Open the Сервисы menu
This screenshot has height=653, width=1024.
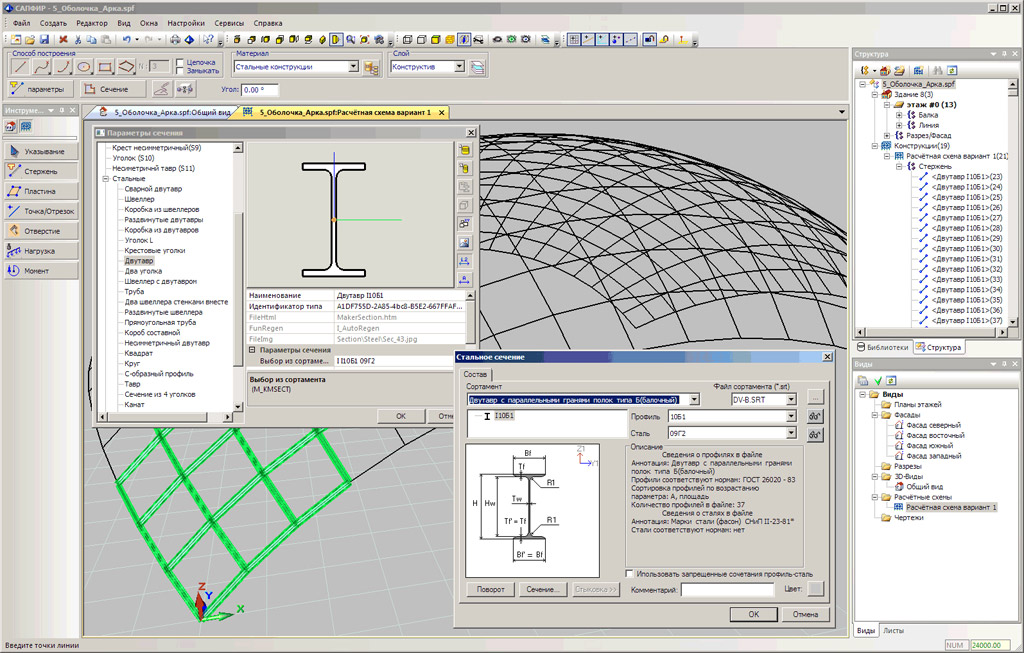(x=227, y=22)
